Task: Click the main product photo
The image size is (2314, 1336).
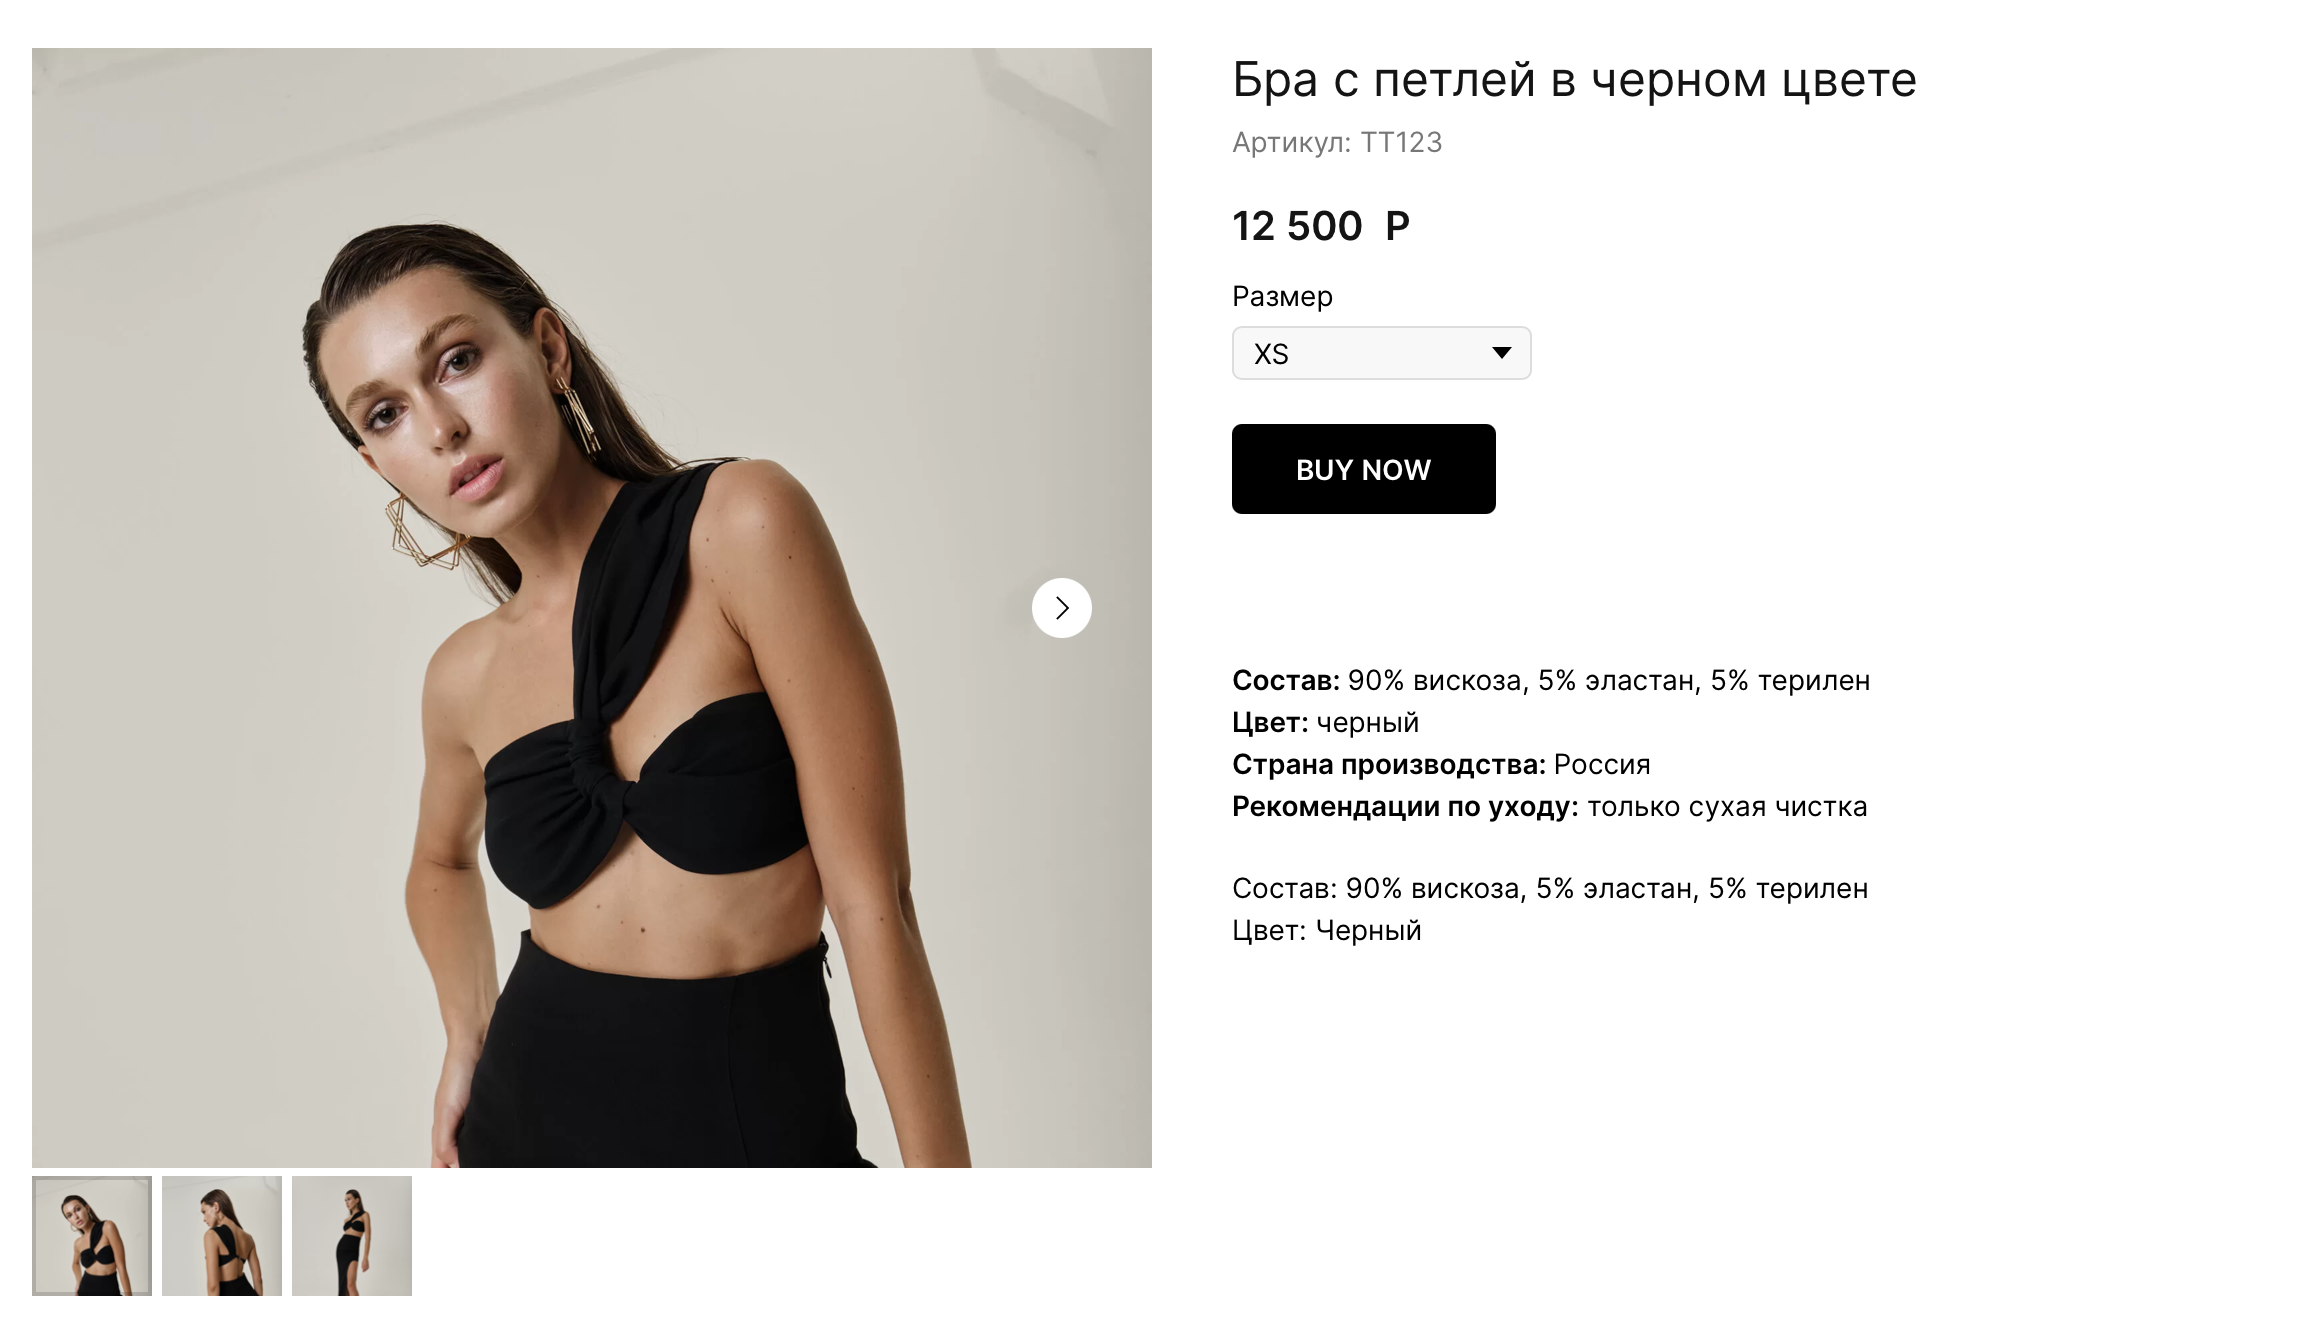Action: click(x=592, y=608)
